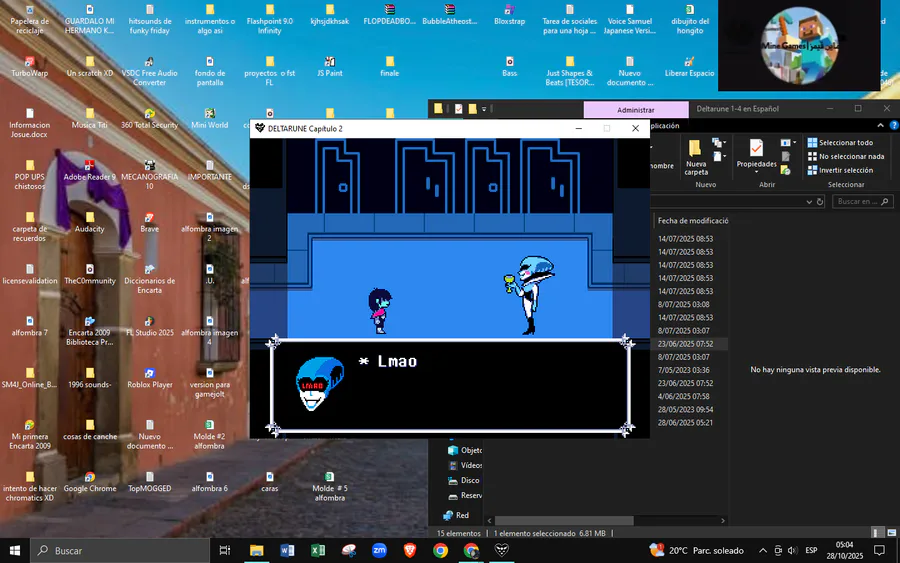Click the ESP language indicator in tray
The height and width of the screenshot is (563, 900).
[811, 550]
